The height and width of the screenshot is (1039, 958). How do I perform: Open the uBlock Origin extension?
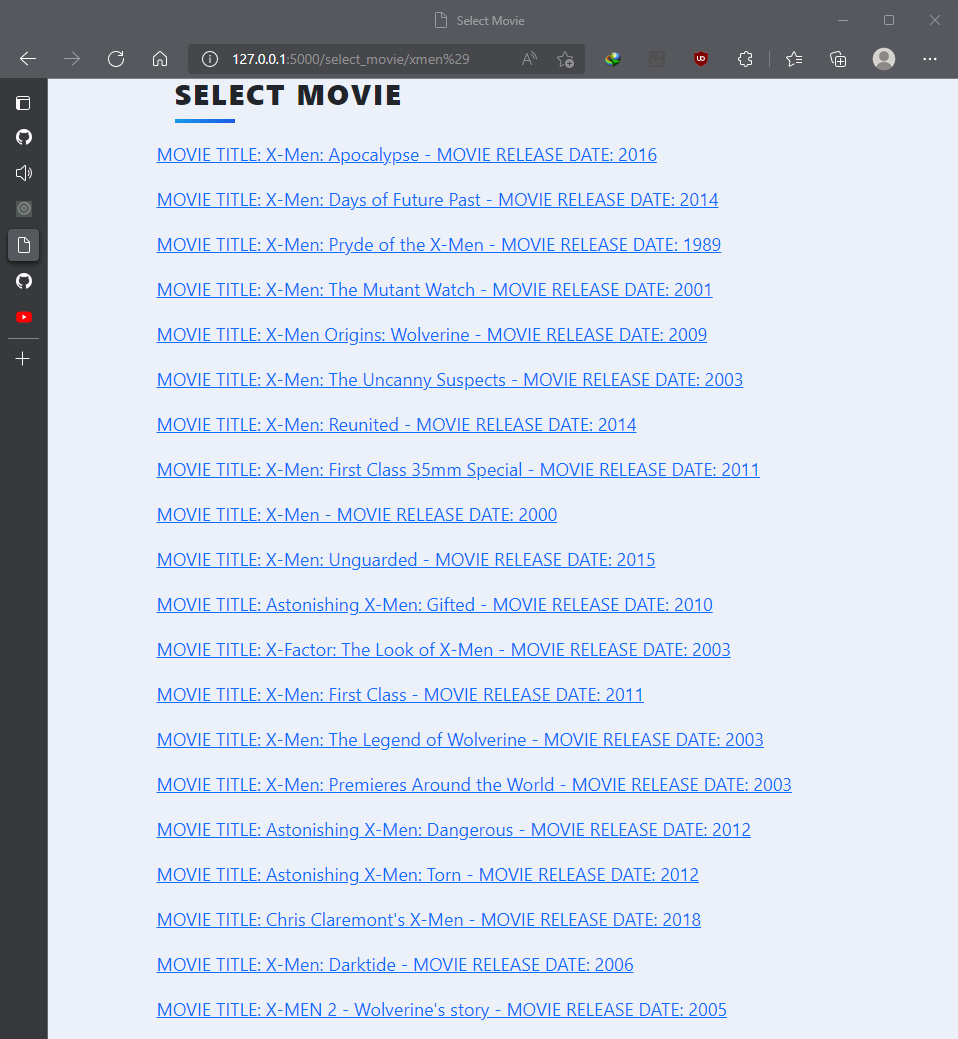tap(700, 59)
